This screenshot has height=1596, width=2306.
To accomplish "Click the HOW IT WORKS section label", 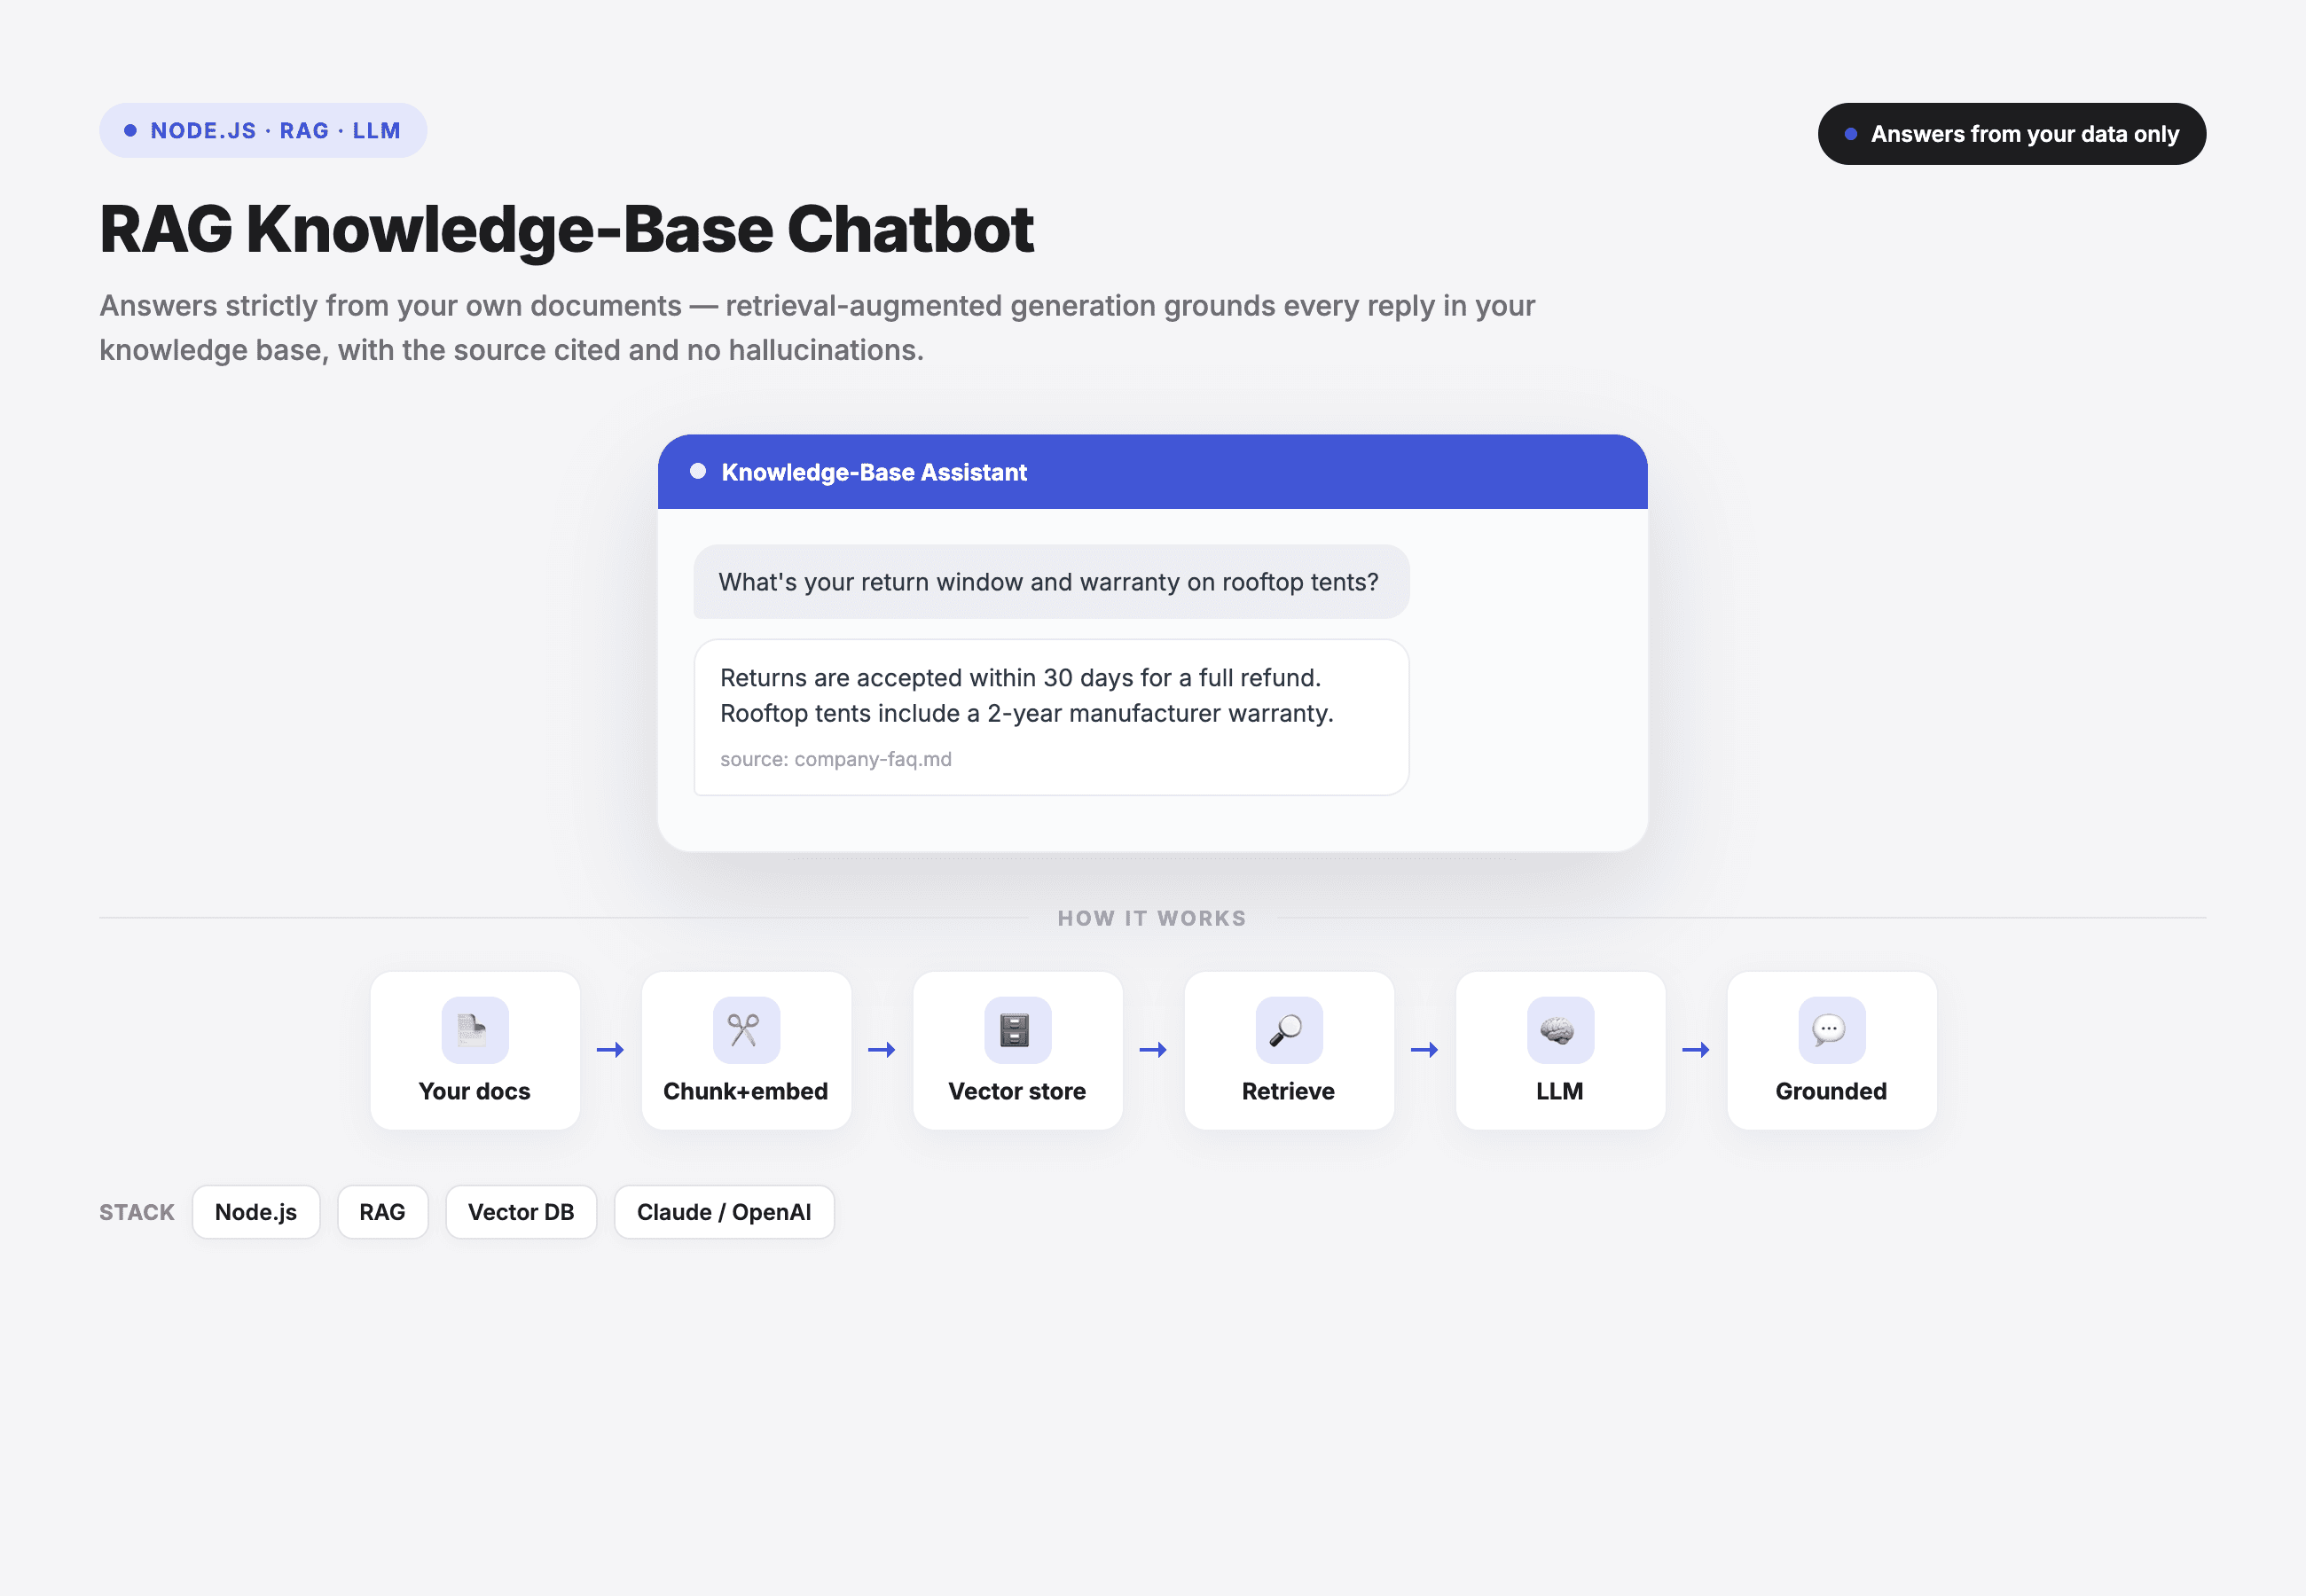I will 1152,918.
